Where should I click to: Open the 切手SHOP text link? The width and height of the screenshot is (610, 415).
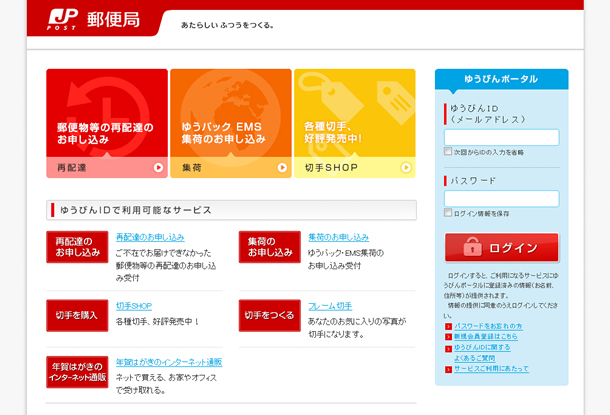(134, 306)
